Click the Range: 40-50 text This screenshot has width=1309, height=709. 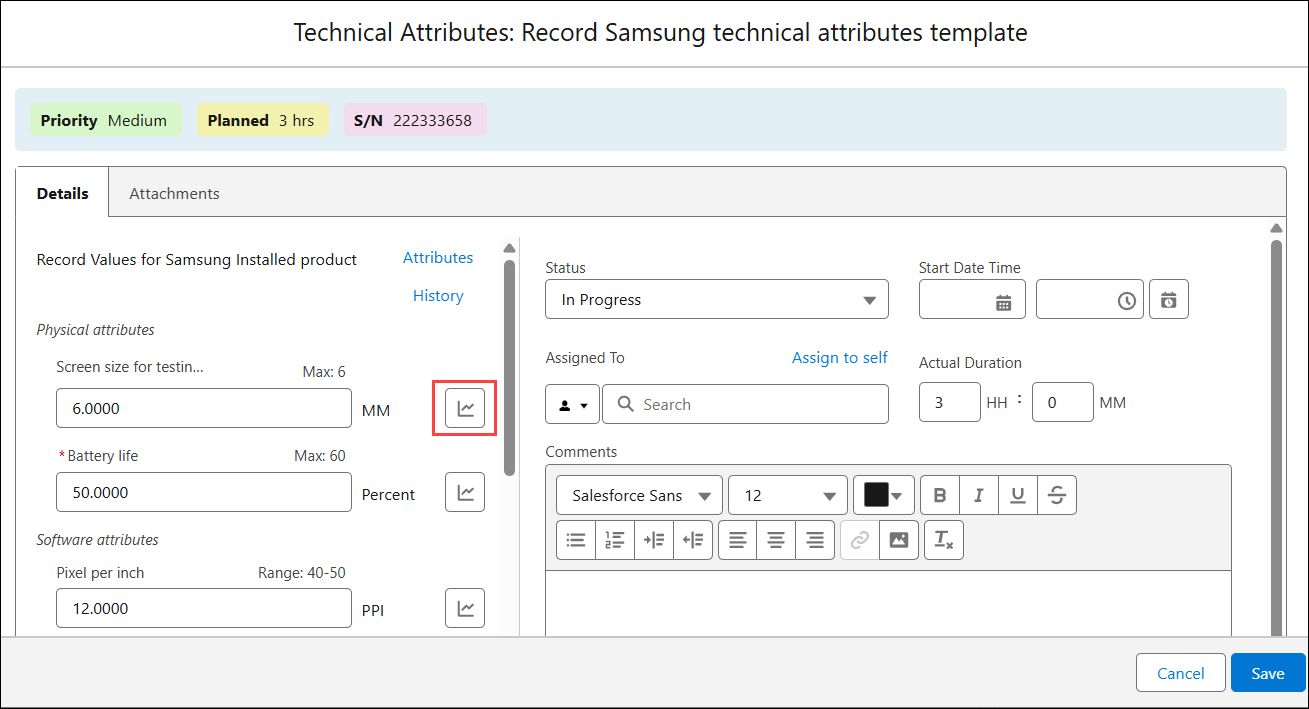pos(302,573)
